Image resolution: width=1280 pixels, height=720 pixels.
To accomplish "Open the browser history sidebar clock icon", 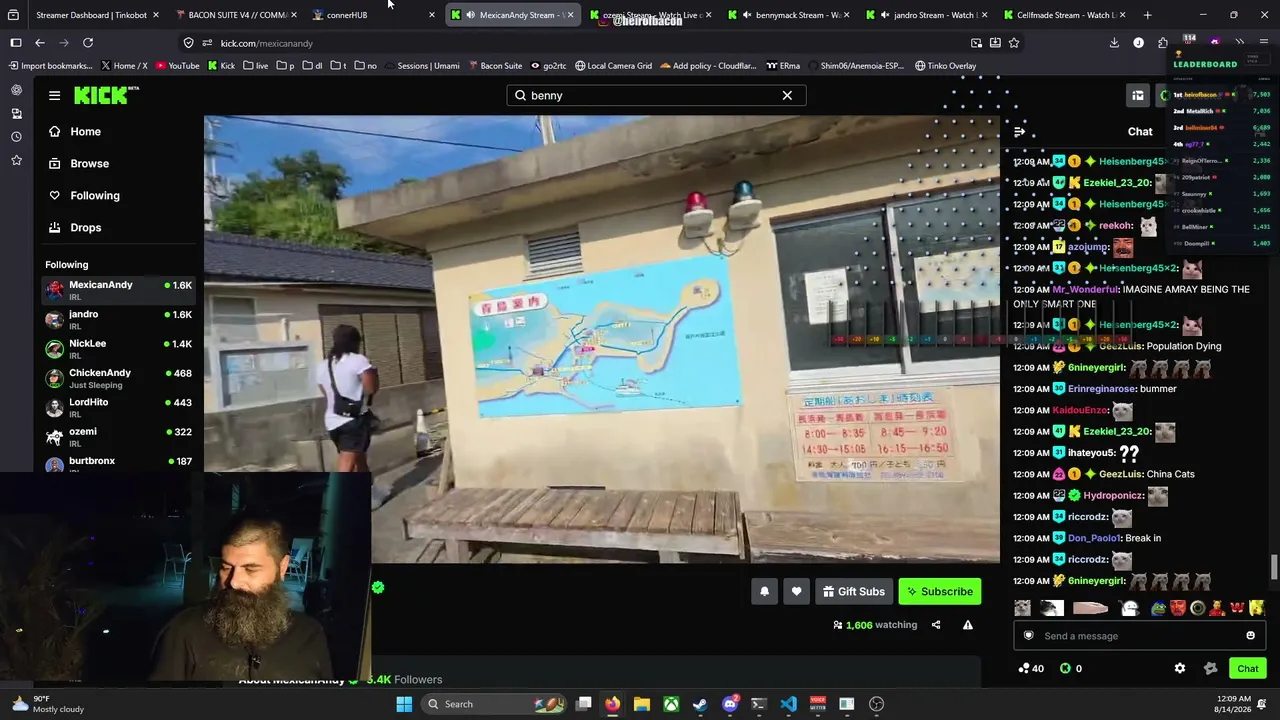I will pyautogui.click(x=16, y=137).
